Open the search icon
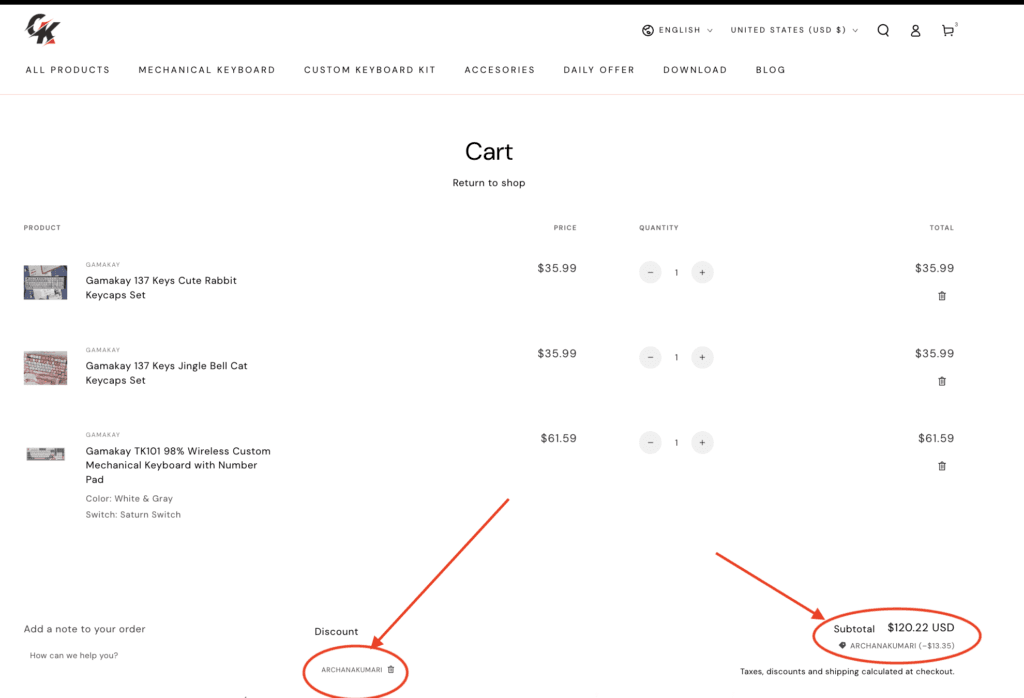The image size is (1024, 698). pos(883,30)
